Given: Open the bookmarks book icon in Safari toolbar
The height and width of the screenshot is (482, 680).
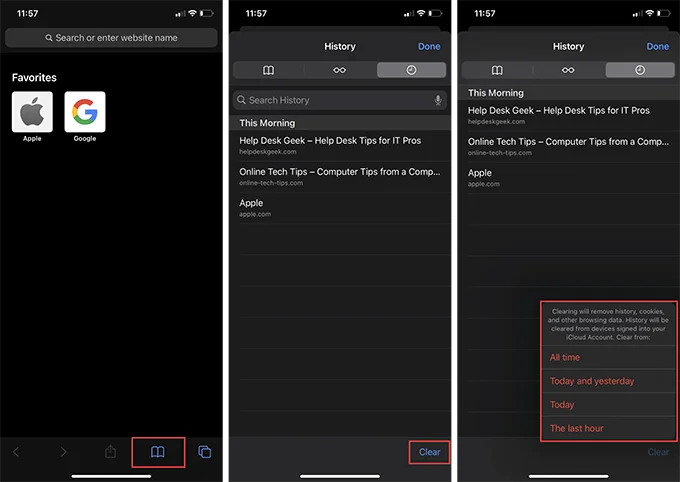Looking at the screenshot, I should coord(158,452).
